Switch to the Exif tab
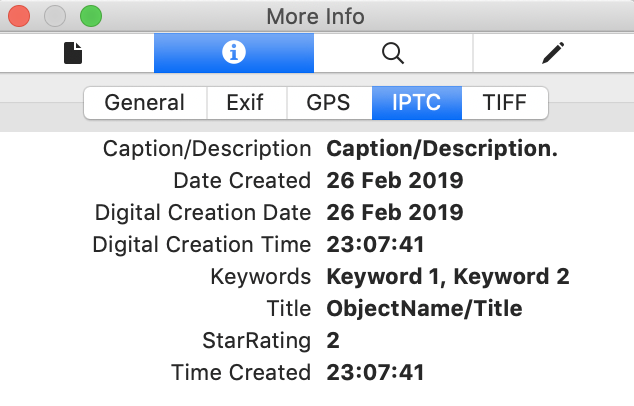The height and width of the screenshot is (406, 634). [246, 102]
